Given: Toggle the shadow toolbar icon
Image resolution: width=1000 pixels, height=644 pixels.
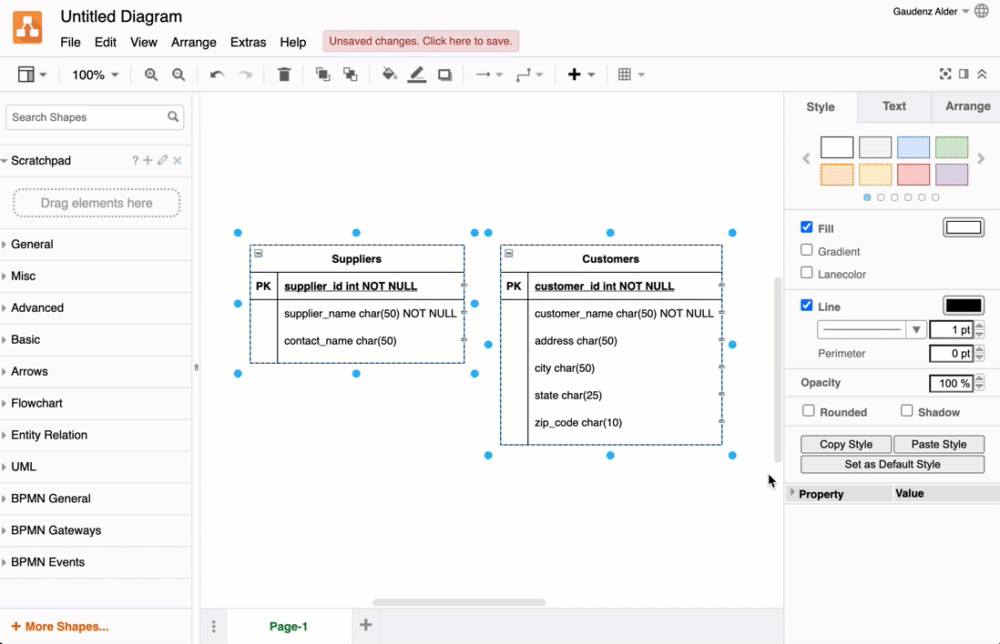Looking at the screenshot, I should pyautogui.click(x=445, y=75).
